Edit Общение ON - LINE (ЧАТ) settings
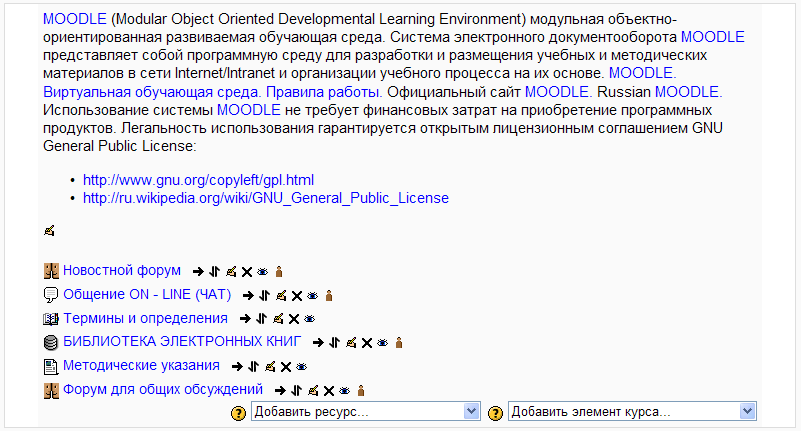Image resolution: width=801 pixels, height=431 pixels. 281,296
